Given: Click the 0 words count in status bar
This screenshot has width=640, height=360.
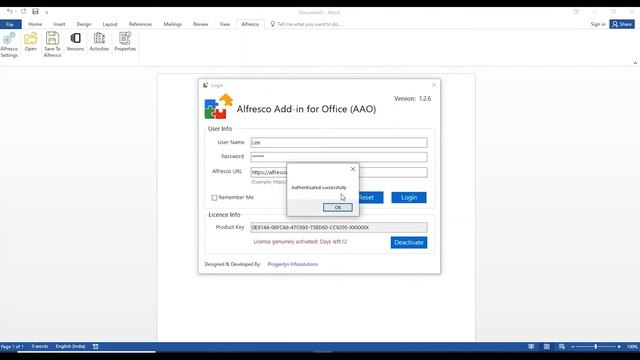Looking at the screenshot, I should coord(40,347).
